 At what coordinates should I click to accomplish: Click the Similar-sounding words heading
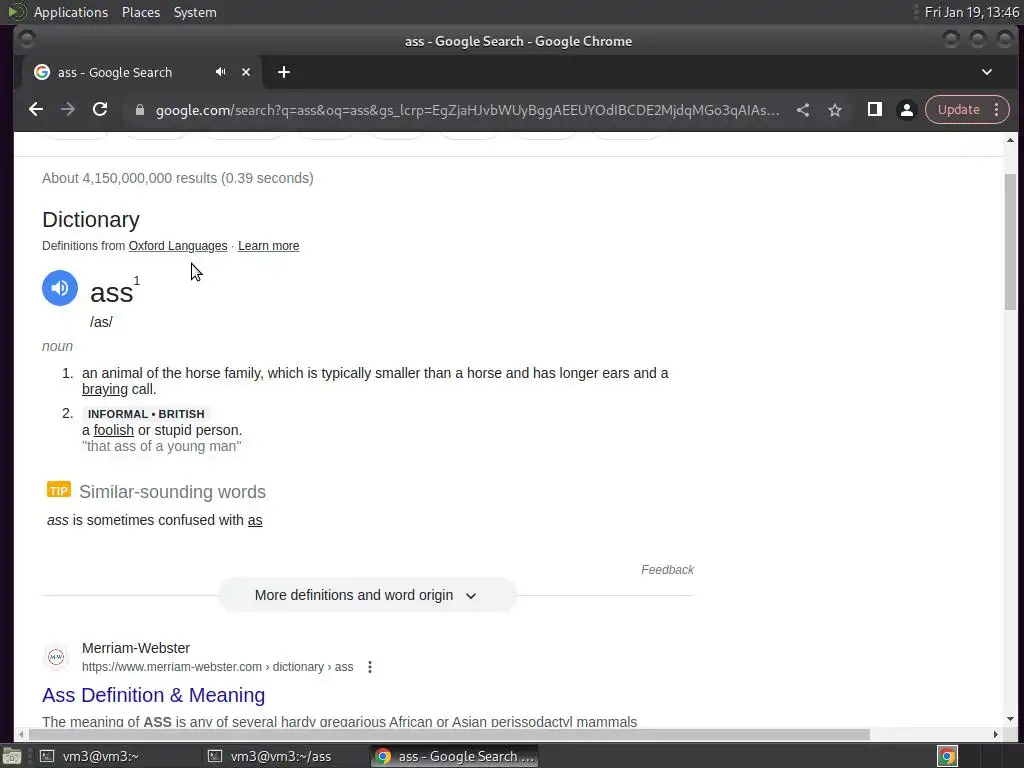click(x=172, y=492)
